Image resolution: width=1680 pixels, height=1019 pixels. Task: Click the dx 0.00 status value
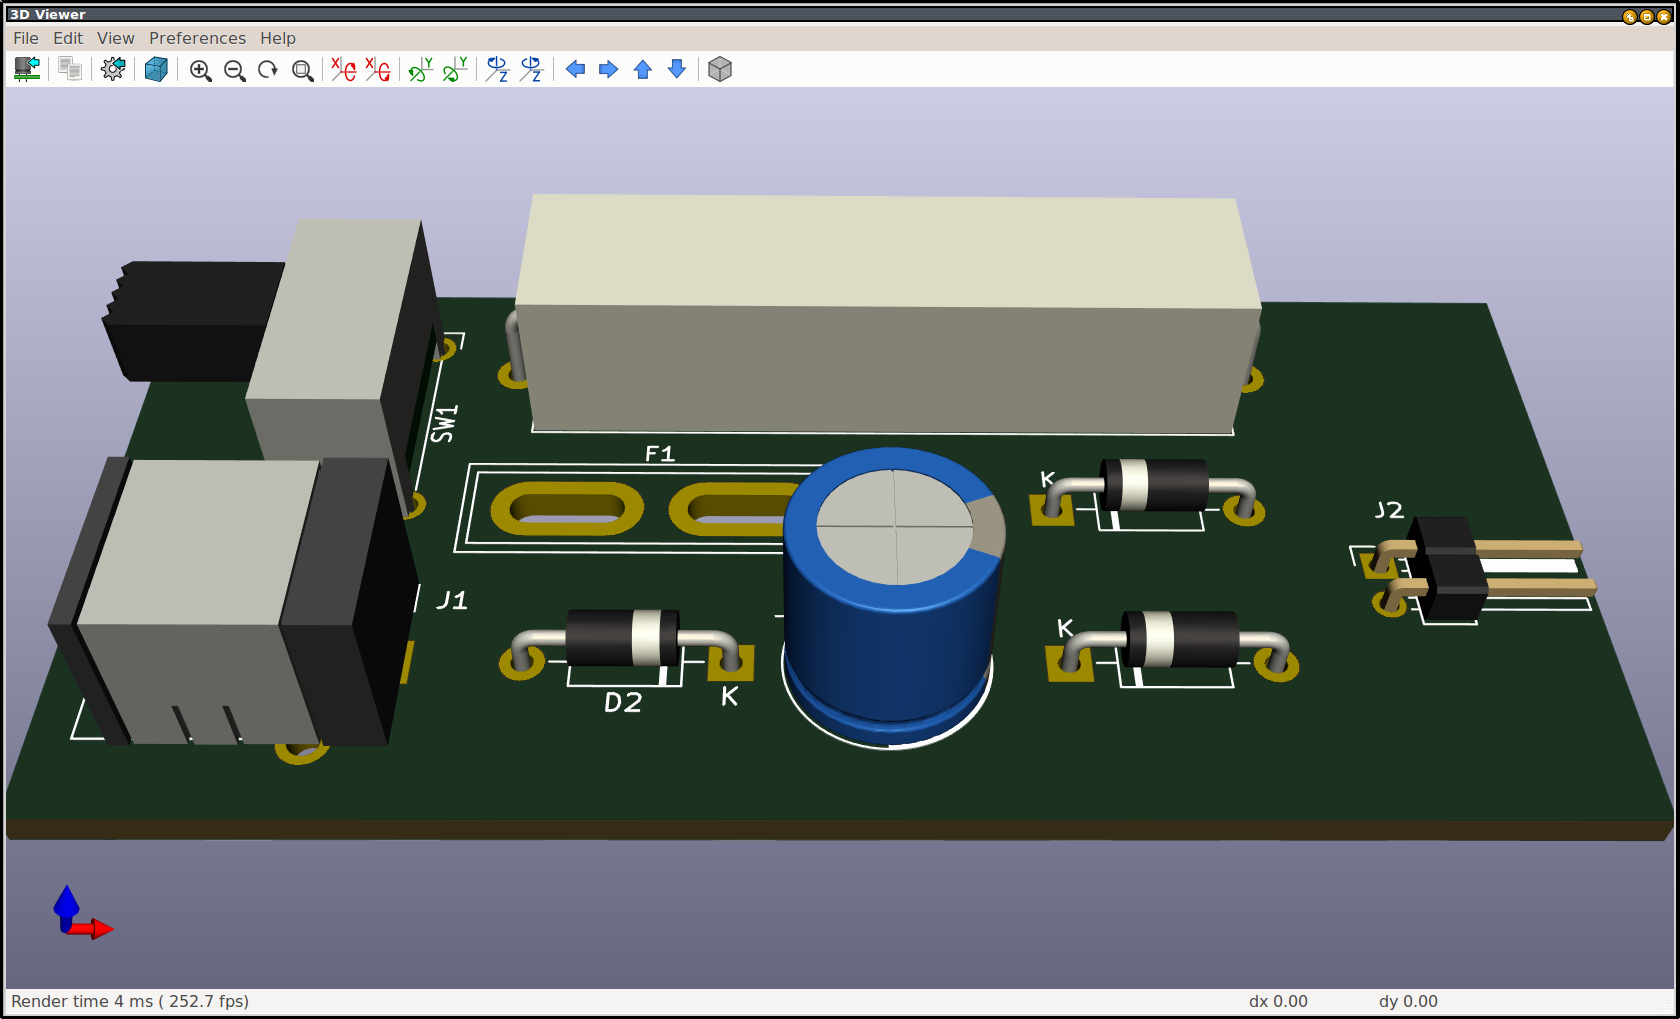click(1278, 1001)
